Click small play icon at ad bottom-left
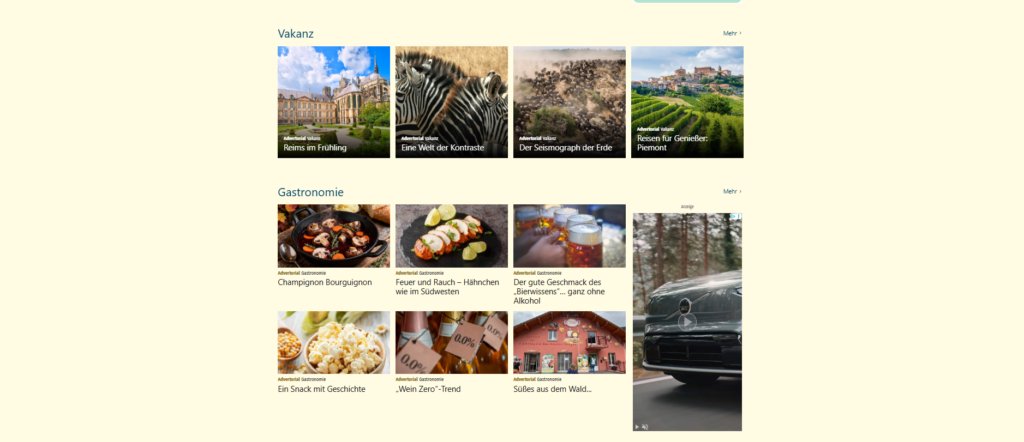This screenshot has width=1024, height=442. pyautogui.click(x=637, y=426)
